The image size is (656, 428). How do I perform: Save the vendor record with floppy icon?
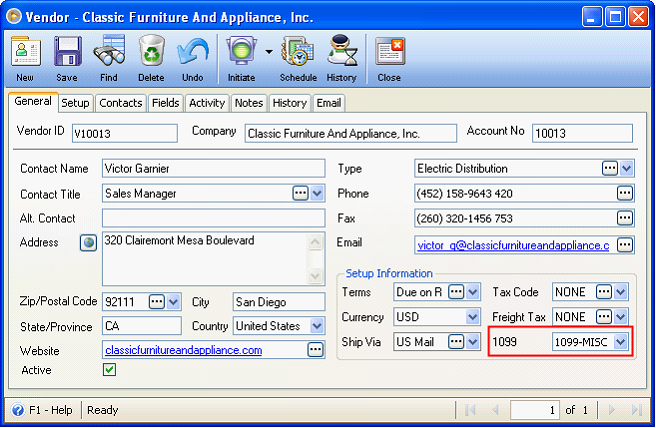click(67, 51)
